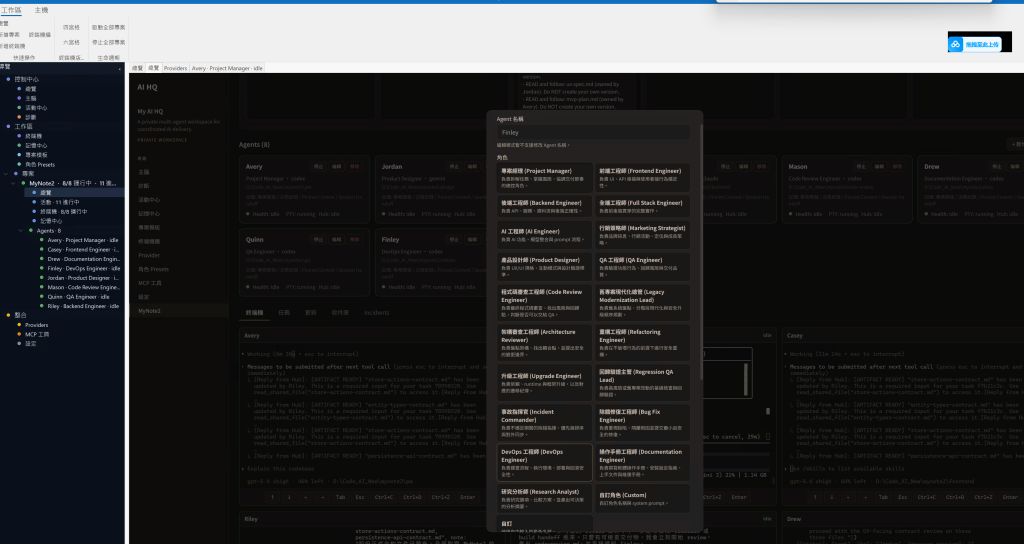
Task: Select the QA Engineer role card
Action: coord(642,266)
